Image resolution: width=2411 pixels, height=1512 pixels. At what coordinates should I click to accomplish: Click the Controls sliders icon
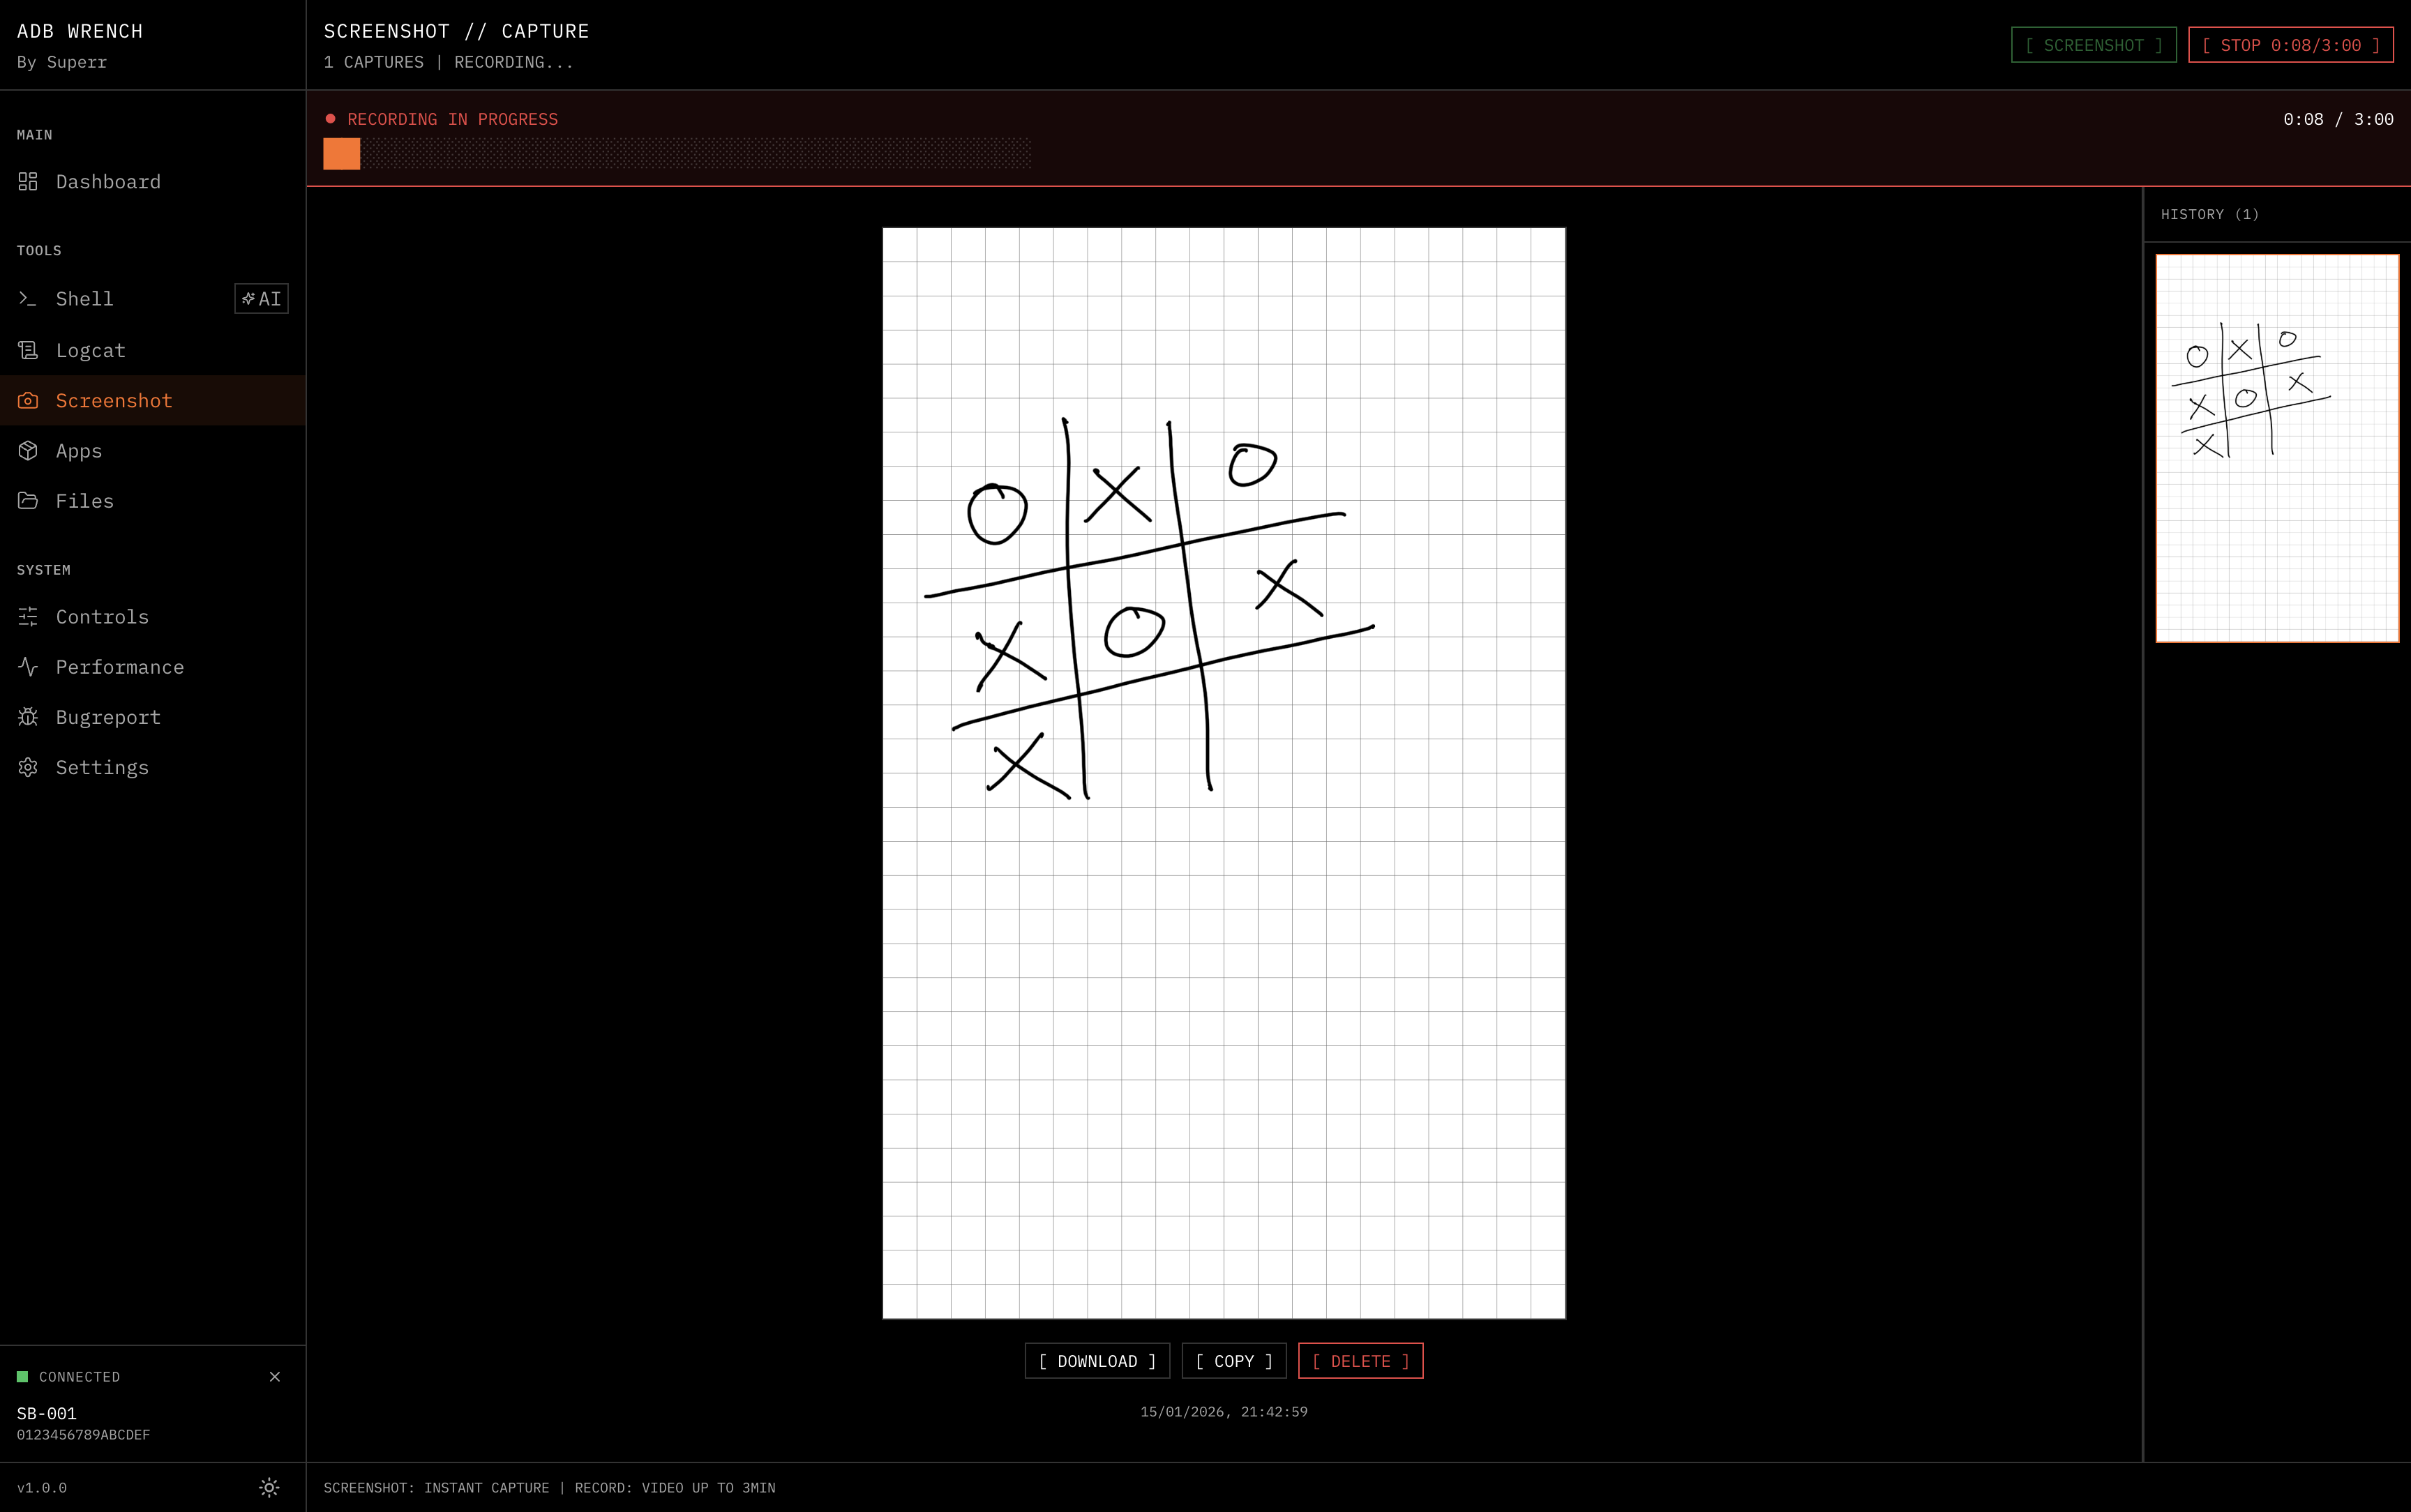[x=28, y=617]
